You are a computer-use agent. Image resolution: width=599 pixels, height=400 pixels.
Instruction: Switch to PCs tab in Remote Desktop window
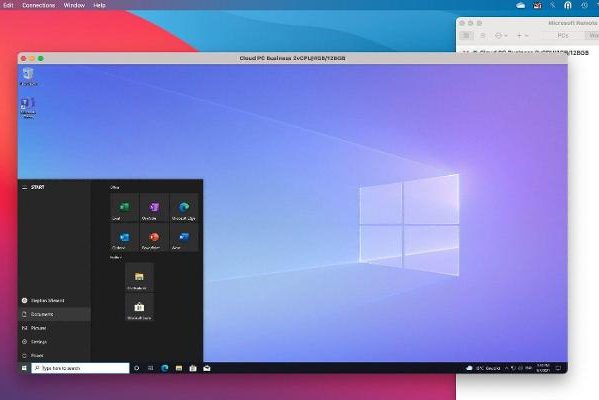[563, 36]
